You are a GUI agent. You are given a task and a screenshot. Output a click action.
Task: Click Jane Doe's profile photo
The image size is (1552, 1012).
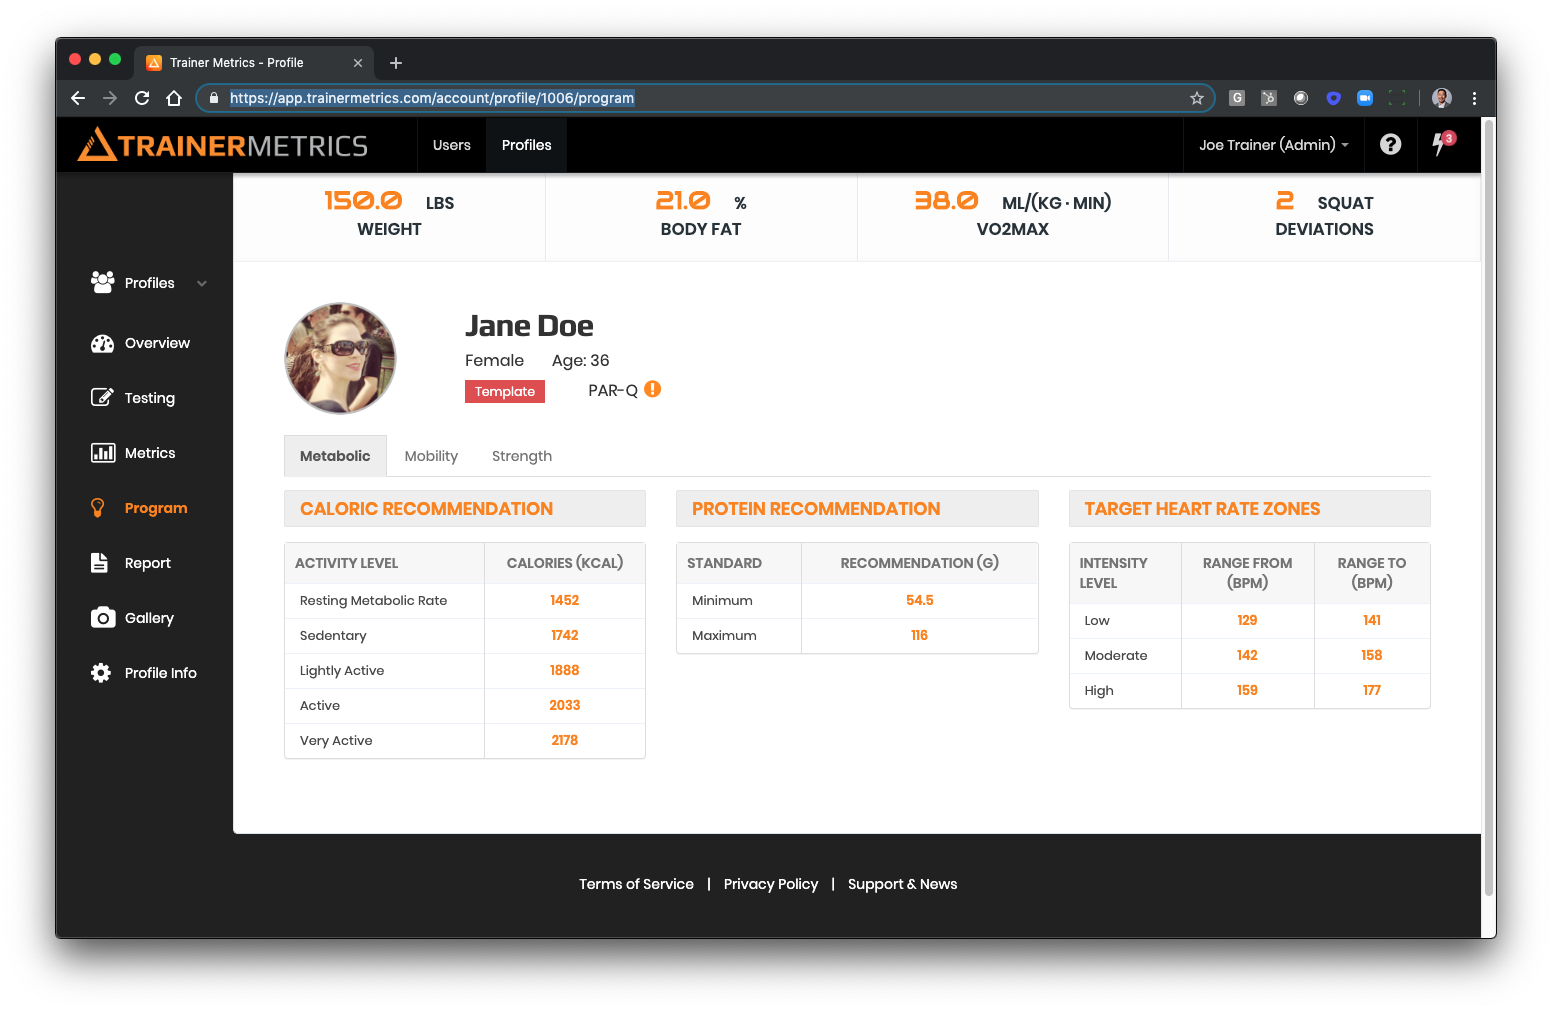(x=341, y=358)
